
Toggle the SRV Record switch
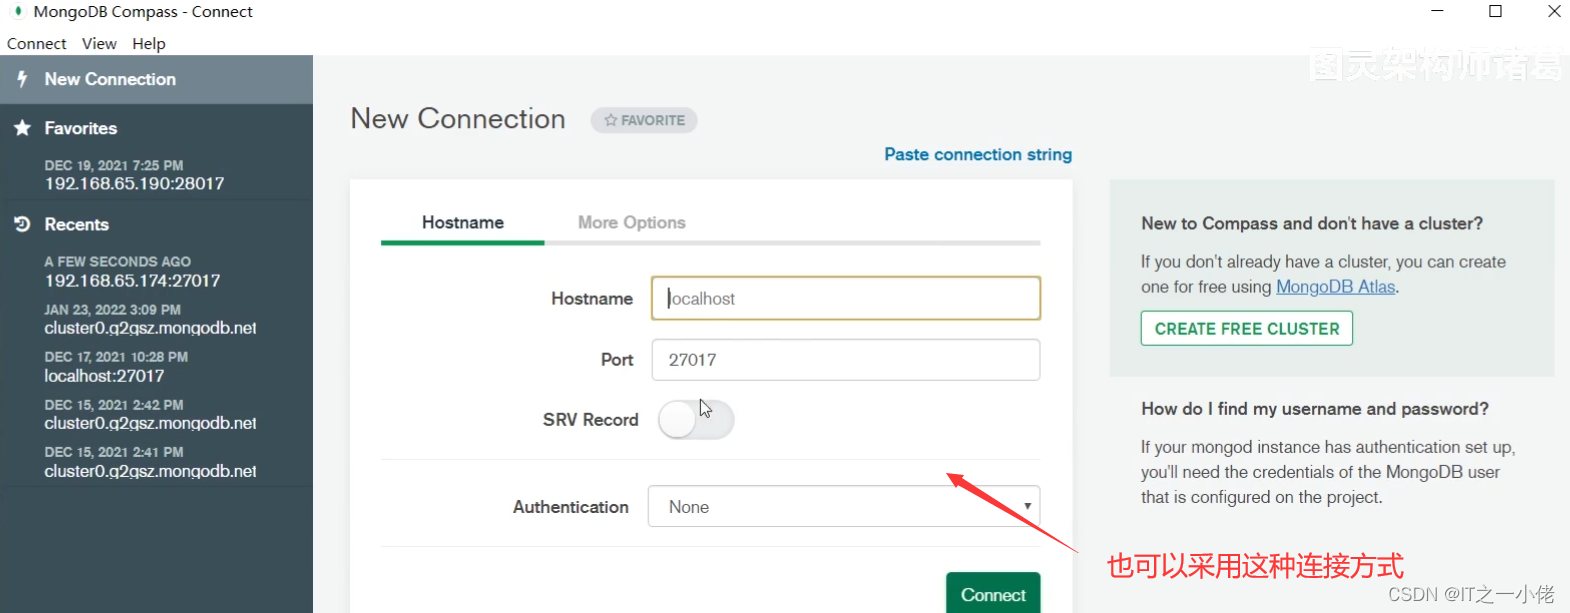click(x=696, y=420)
